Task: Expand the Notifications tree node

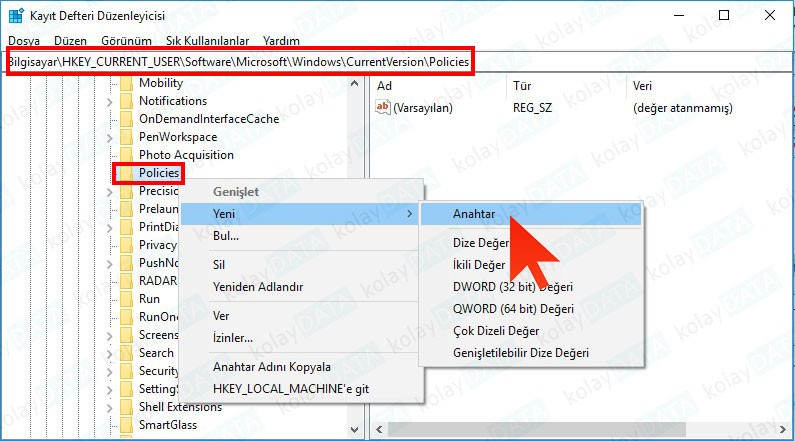Action: click(109, 101)
